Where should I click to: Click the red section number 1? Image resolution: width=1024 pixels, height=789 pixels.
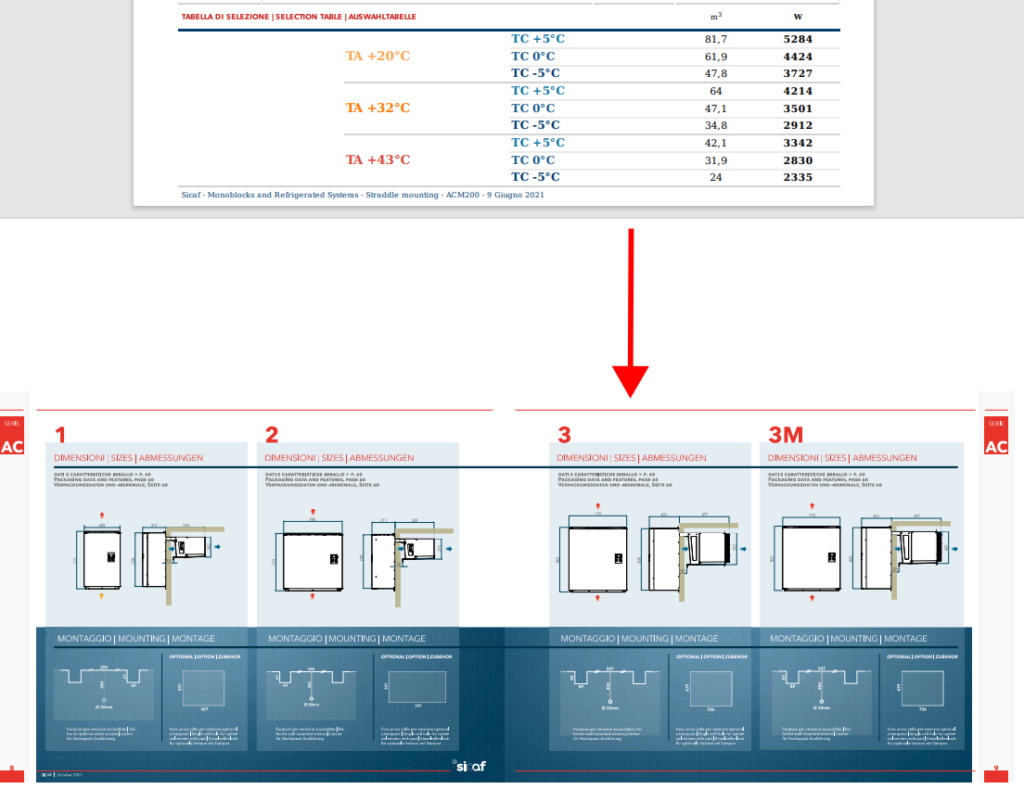61,435
